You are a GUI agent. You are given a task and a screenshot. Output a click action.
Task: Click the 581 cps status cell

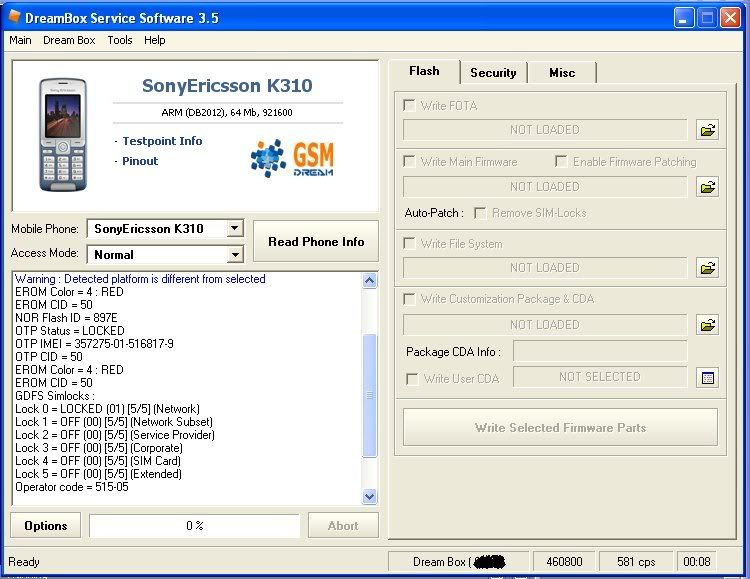636,561
